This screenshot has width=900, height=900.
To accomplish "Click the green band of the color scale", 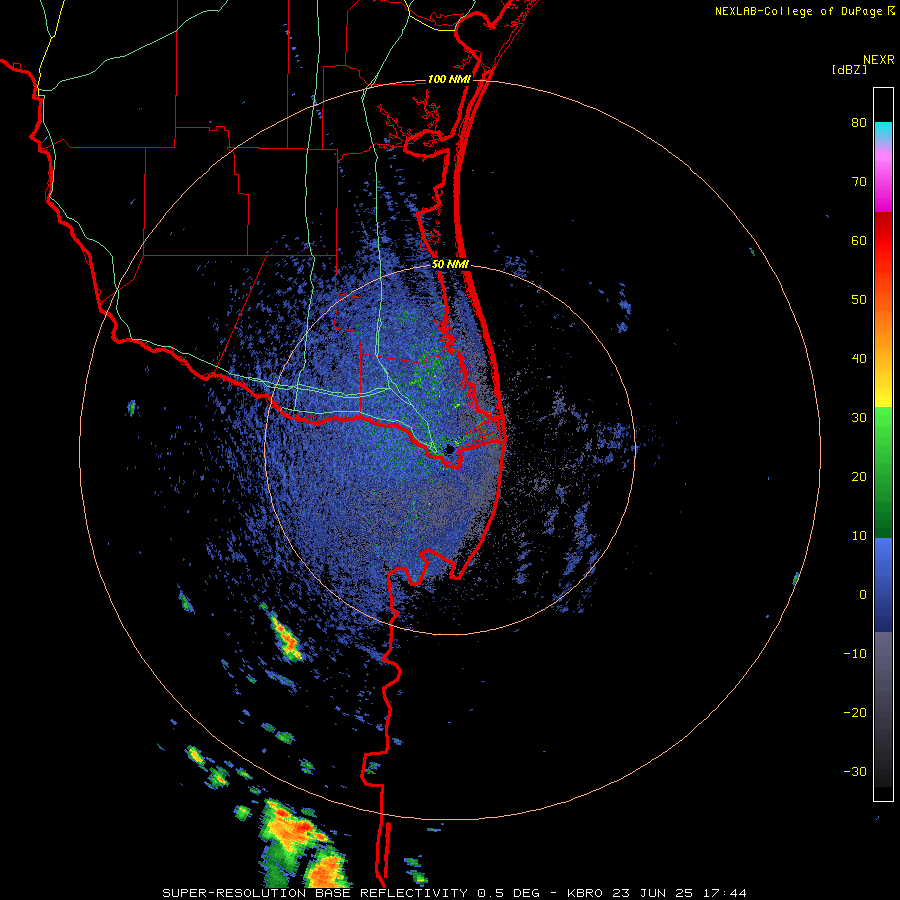I will [x=883, y=472].
